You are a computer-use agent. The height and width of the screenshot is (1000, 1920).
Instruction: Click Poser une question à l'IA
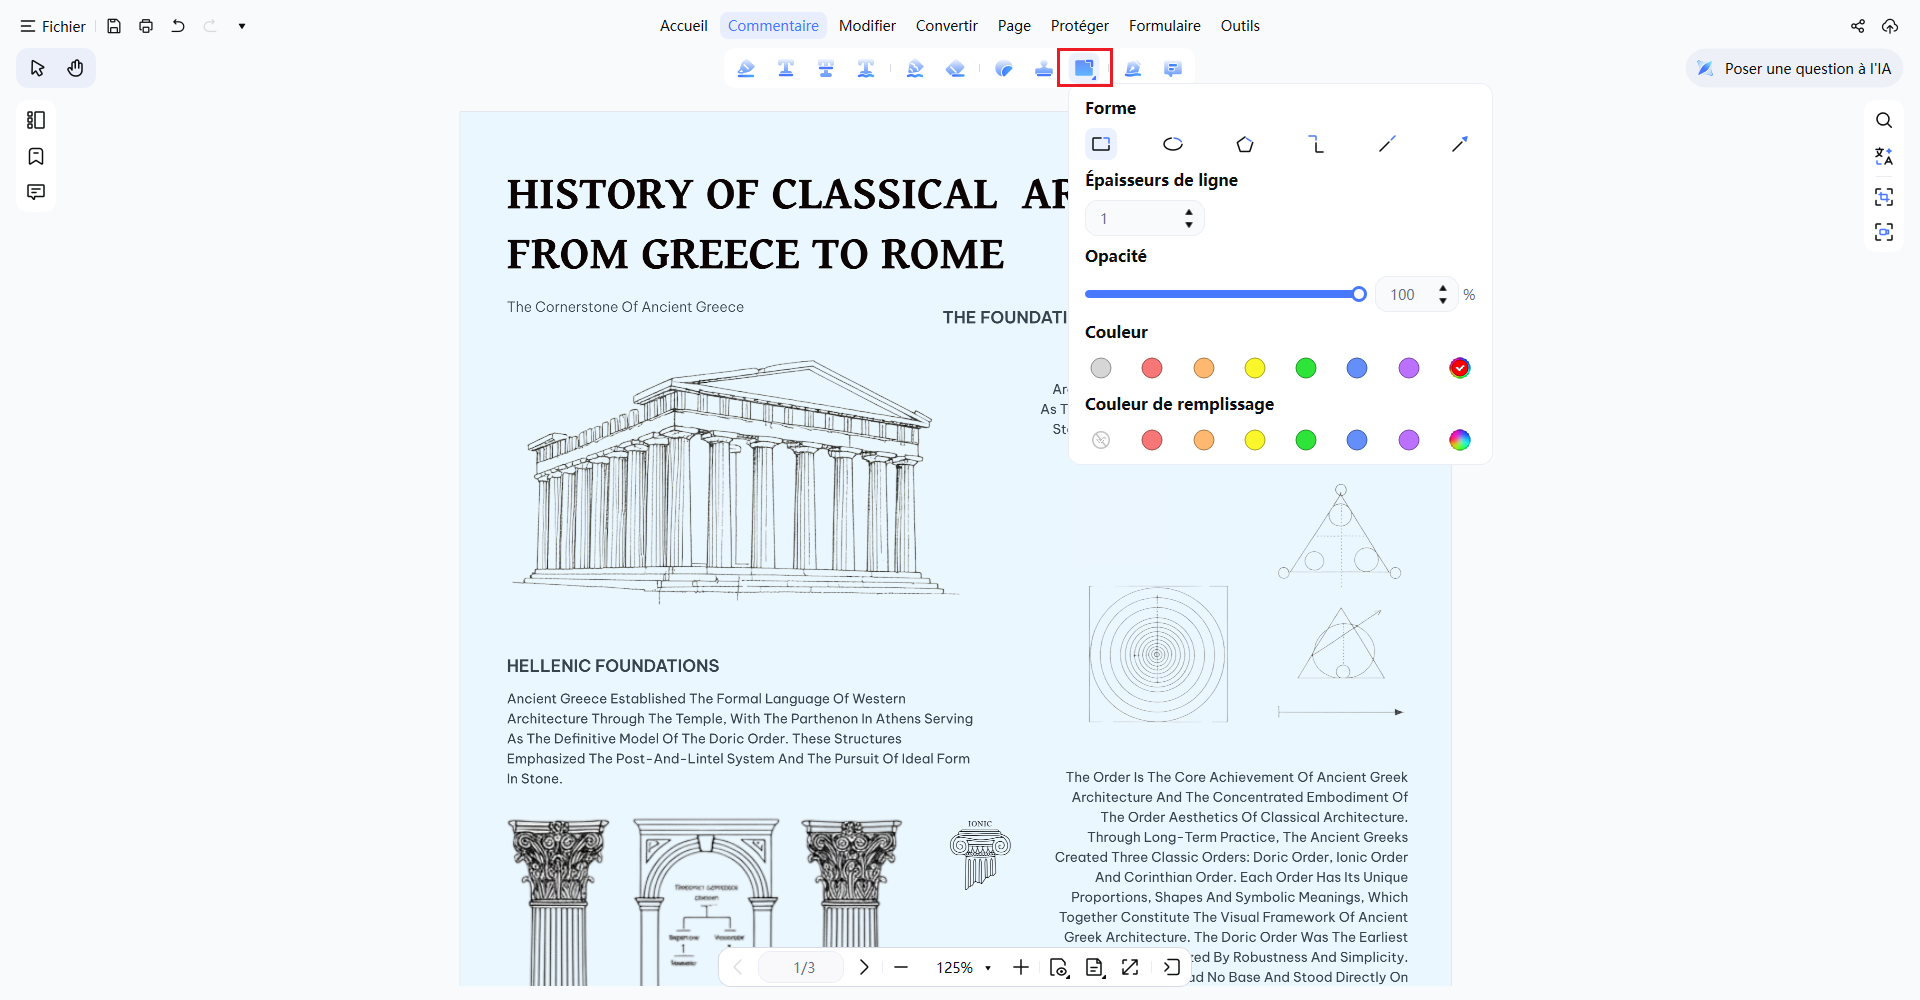(x=1794, y=68)
